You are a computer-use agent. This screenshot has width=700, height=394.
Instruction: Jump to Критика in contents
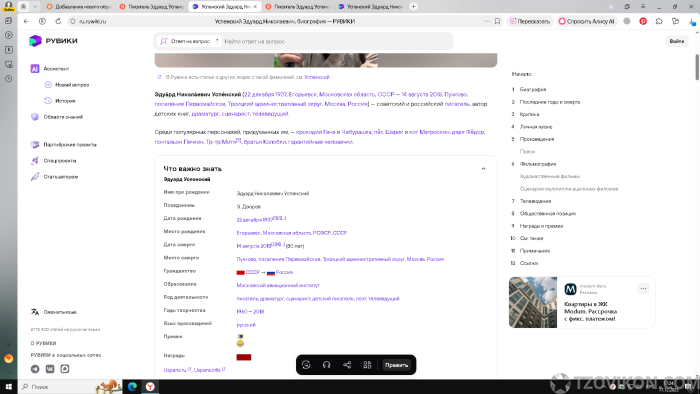tap(529, 114)
